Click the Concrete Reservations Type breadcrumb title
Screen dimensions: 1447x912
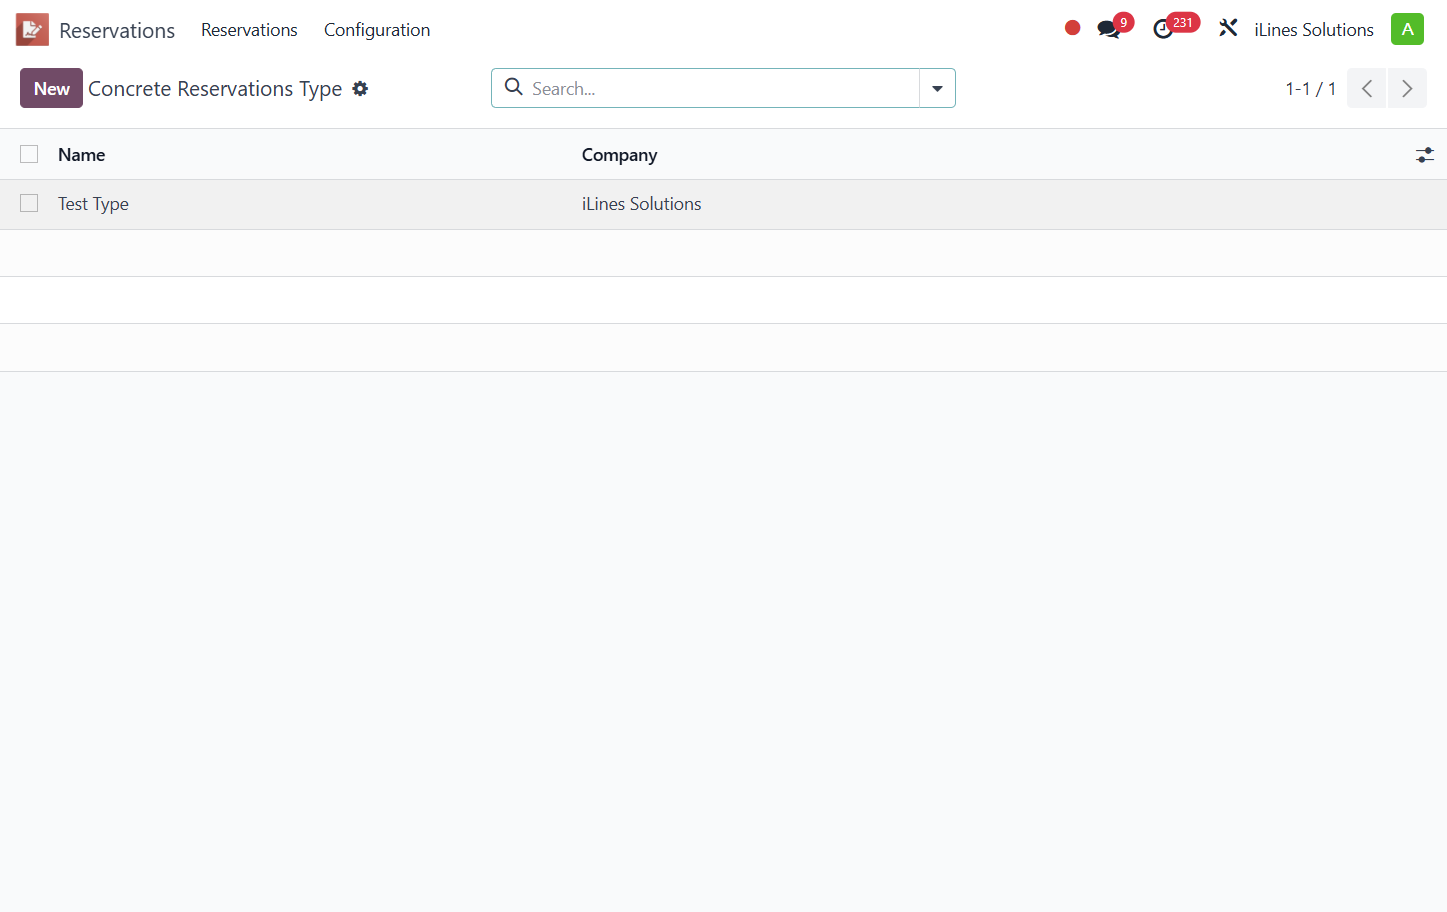pos(215,89)
